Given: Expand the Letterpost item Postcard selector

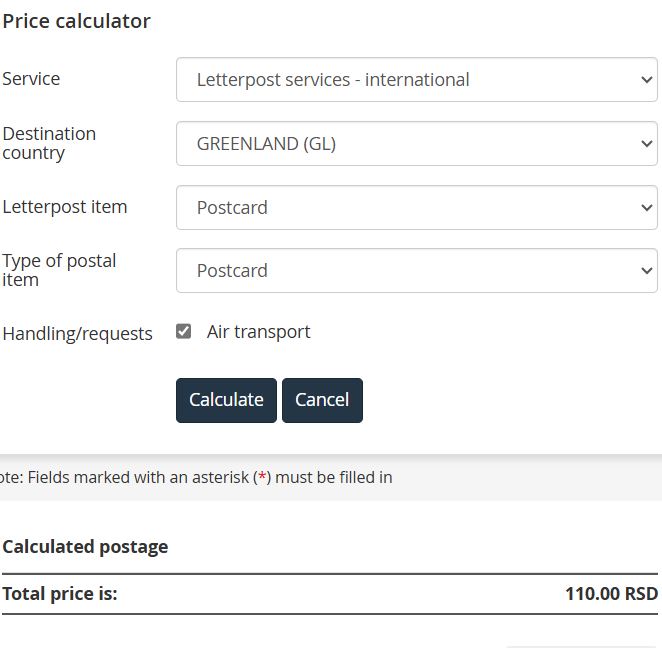Looking at the screenshot, I should coord(417,208).
